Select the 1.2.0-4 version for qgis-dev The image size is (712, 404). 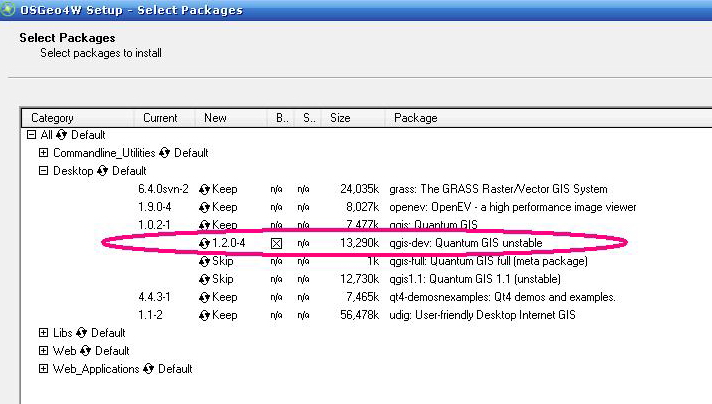[229, 243]
